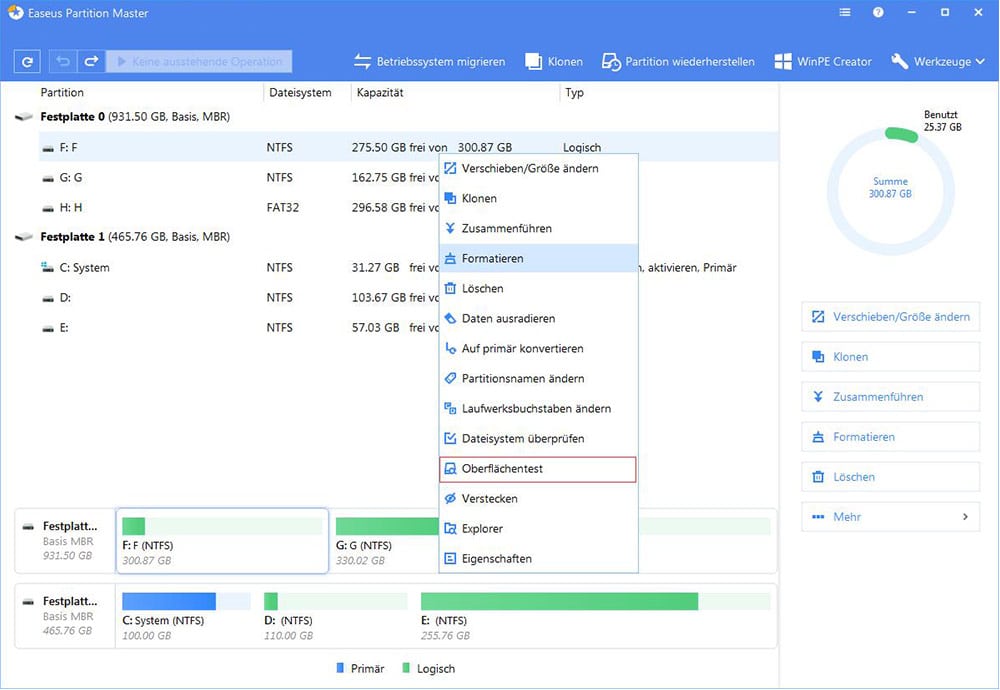Viewport: 1000px width, 690px height.
Task: Choose Löschen from the context menu
Action: point(538,288)
